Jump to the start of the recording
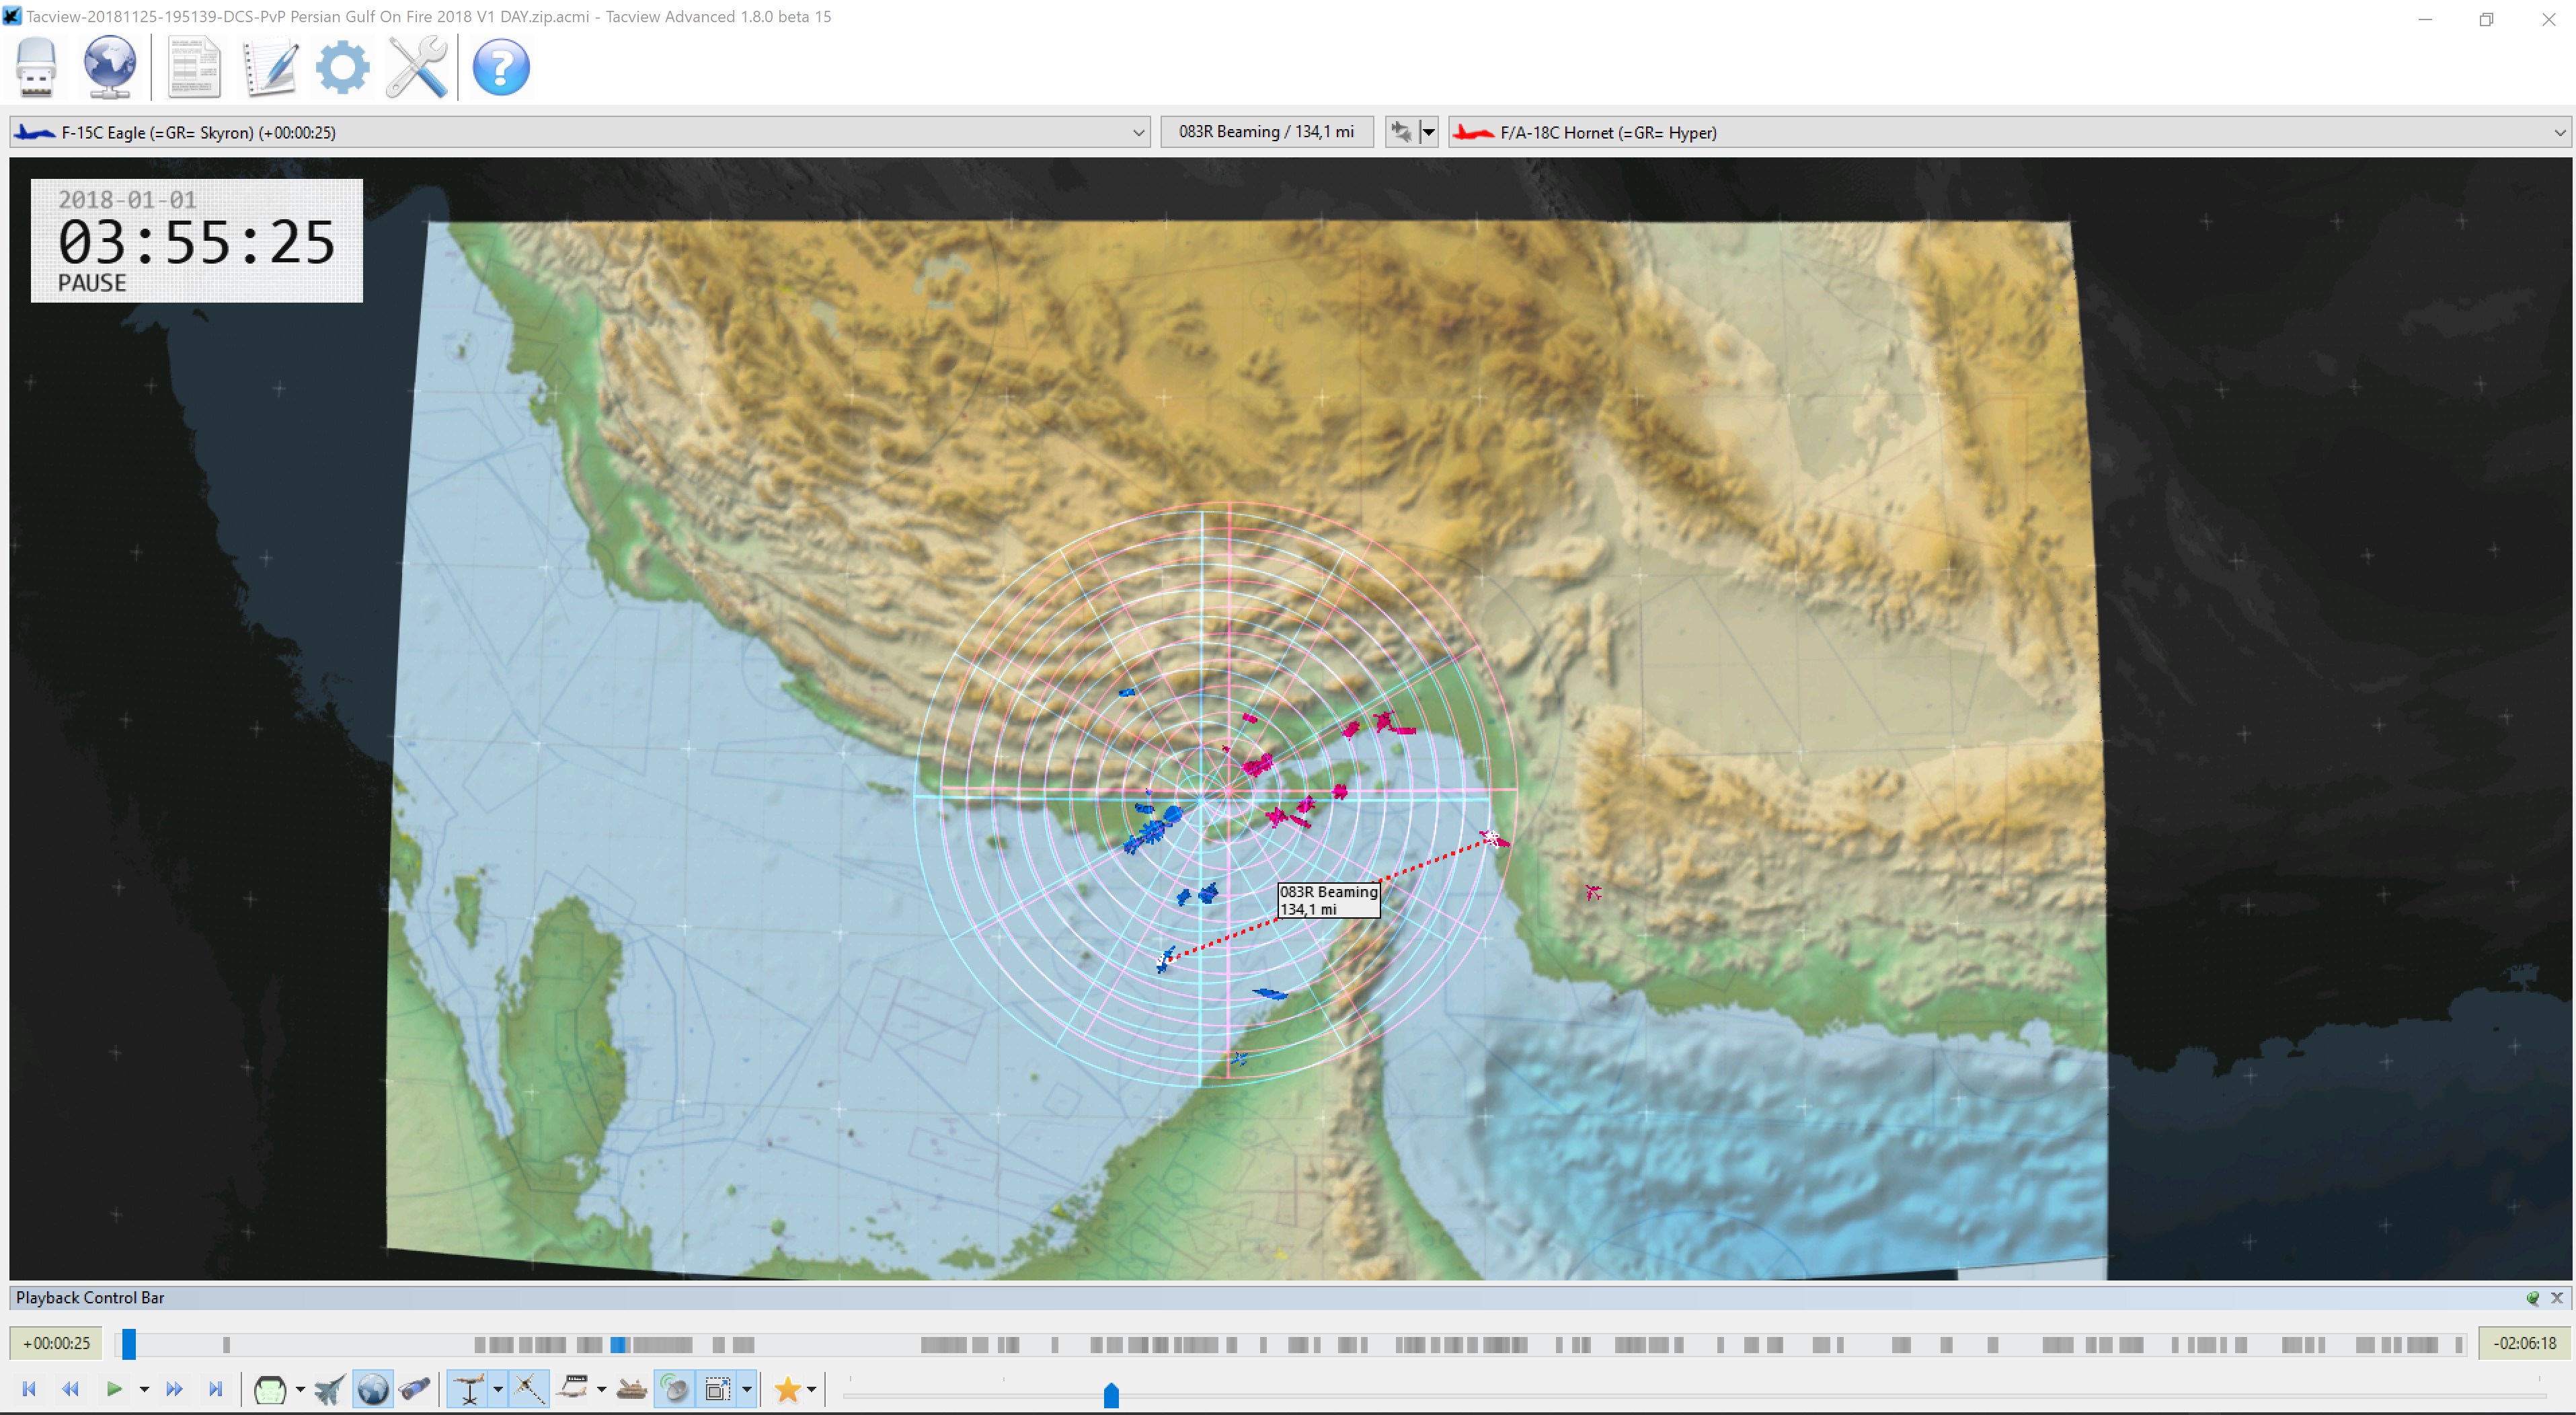 pos(29,1389)
